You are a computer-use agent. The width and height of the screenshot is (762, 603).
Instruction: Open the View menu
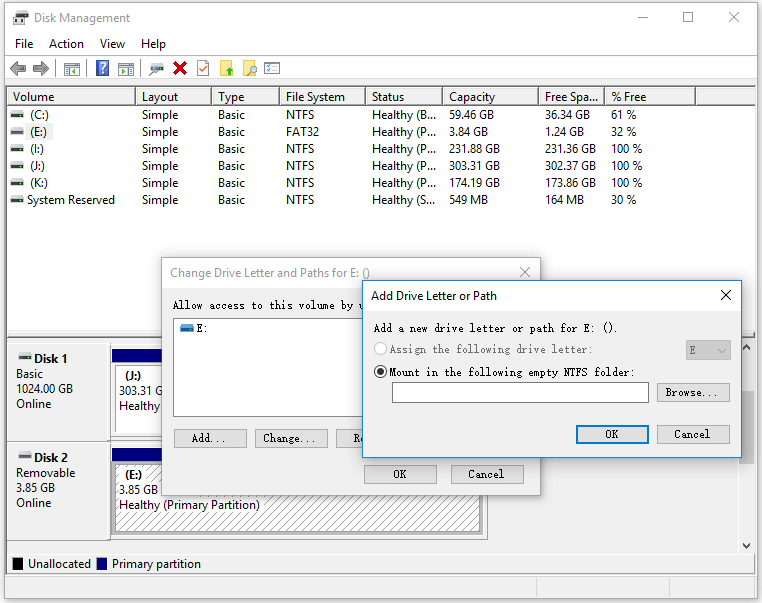click(112, 44)
